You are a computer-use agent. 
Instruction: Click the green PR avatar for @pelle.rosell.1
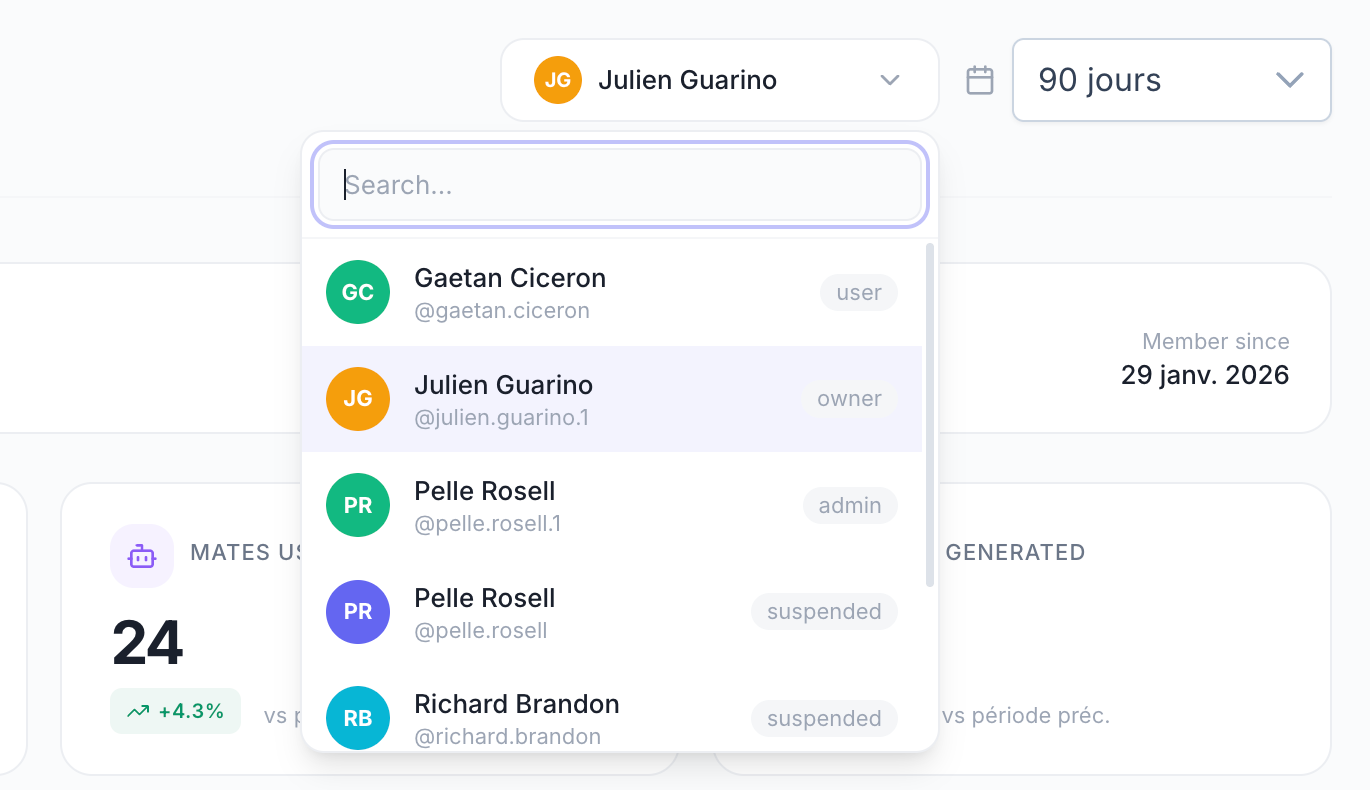point(358,505)
